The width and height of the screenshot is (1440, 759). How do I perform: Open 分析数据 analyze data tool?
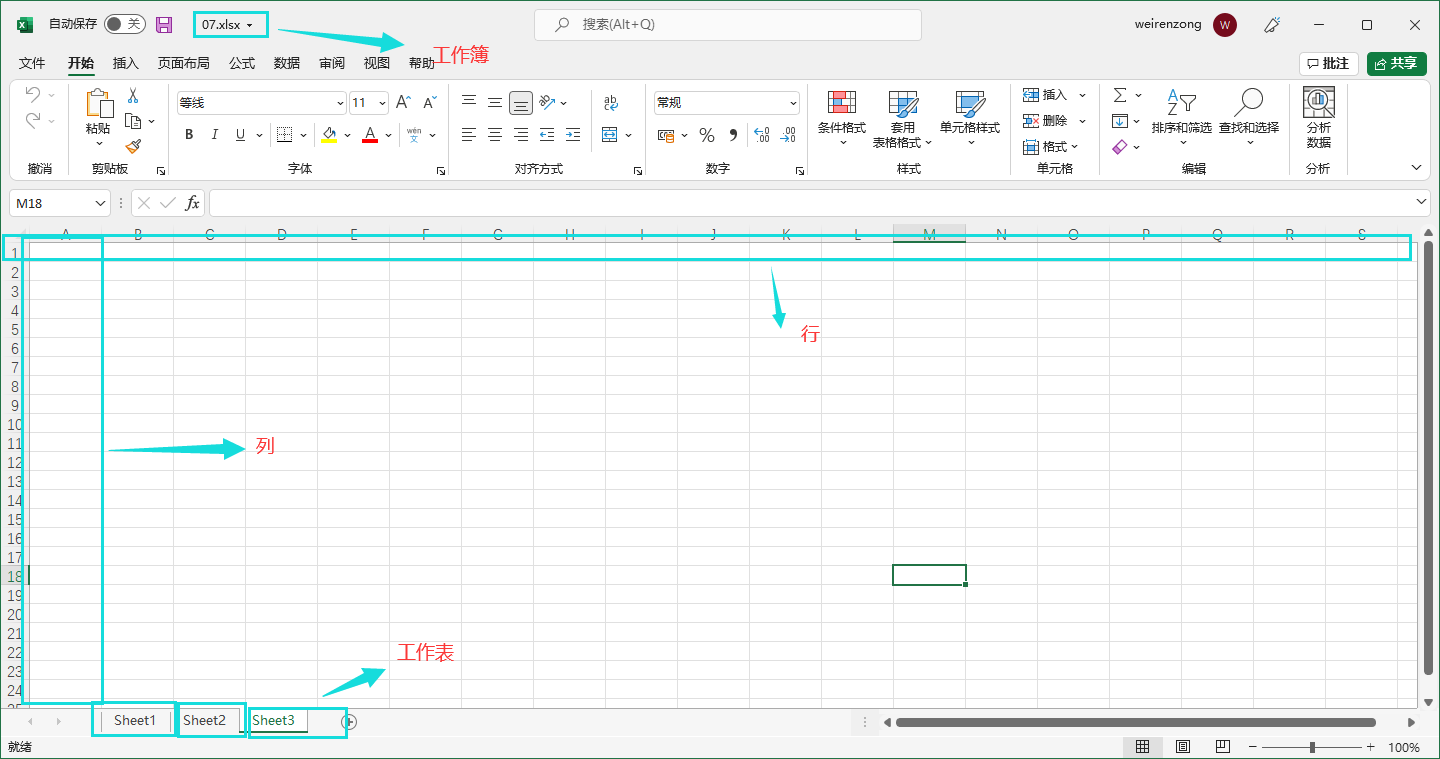1318,118
